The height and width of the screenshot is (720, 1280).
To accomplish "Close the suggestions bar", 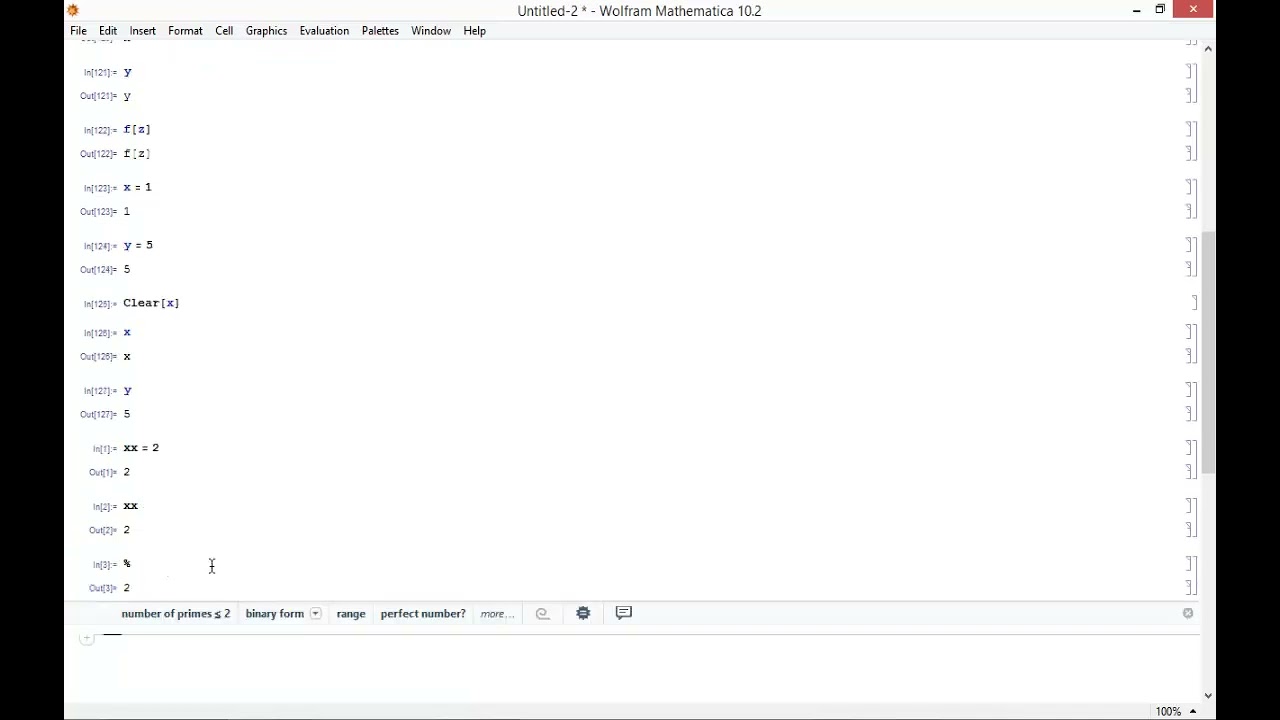I will 1188,613.
